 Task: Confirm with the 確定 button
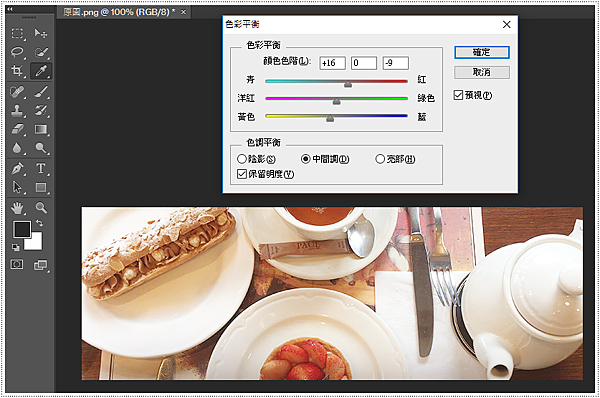[482, 52]
